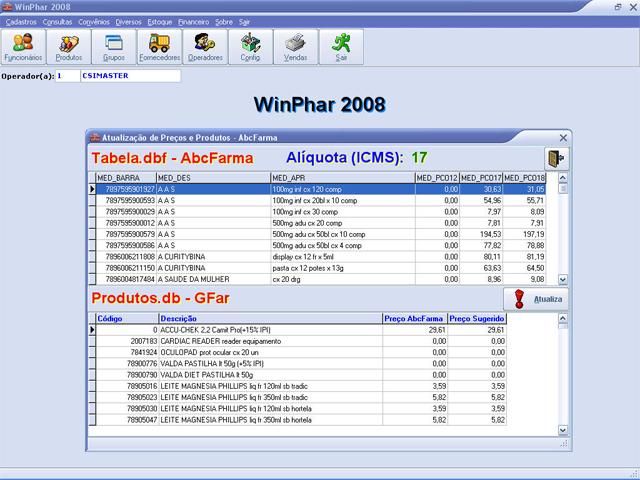Select A CURITYBINA pasta cx 12 potes row

click(317, 268)
